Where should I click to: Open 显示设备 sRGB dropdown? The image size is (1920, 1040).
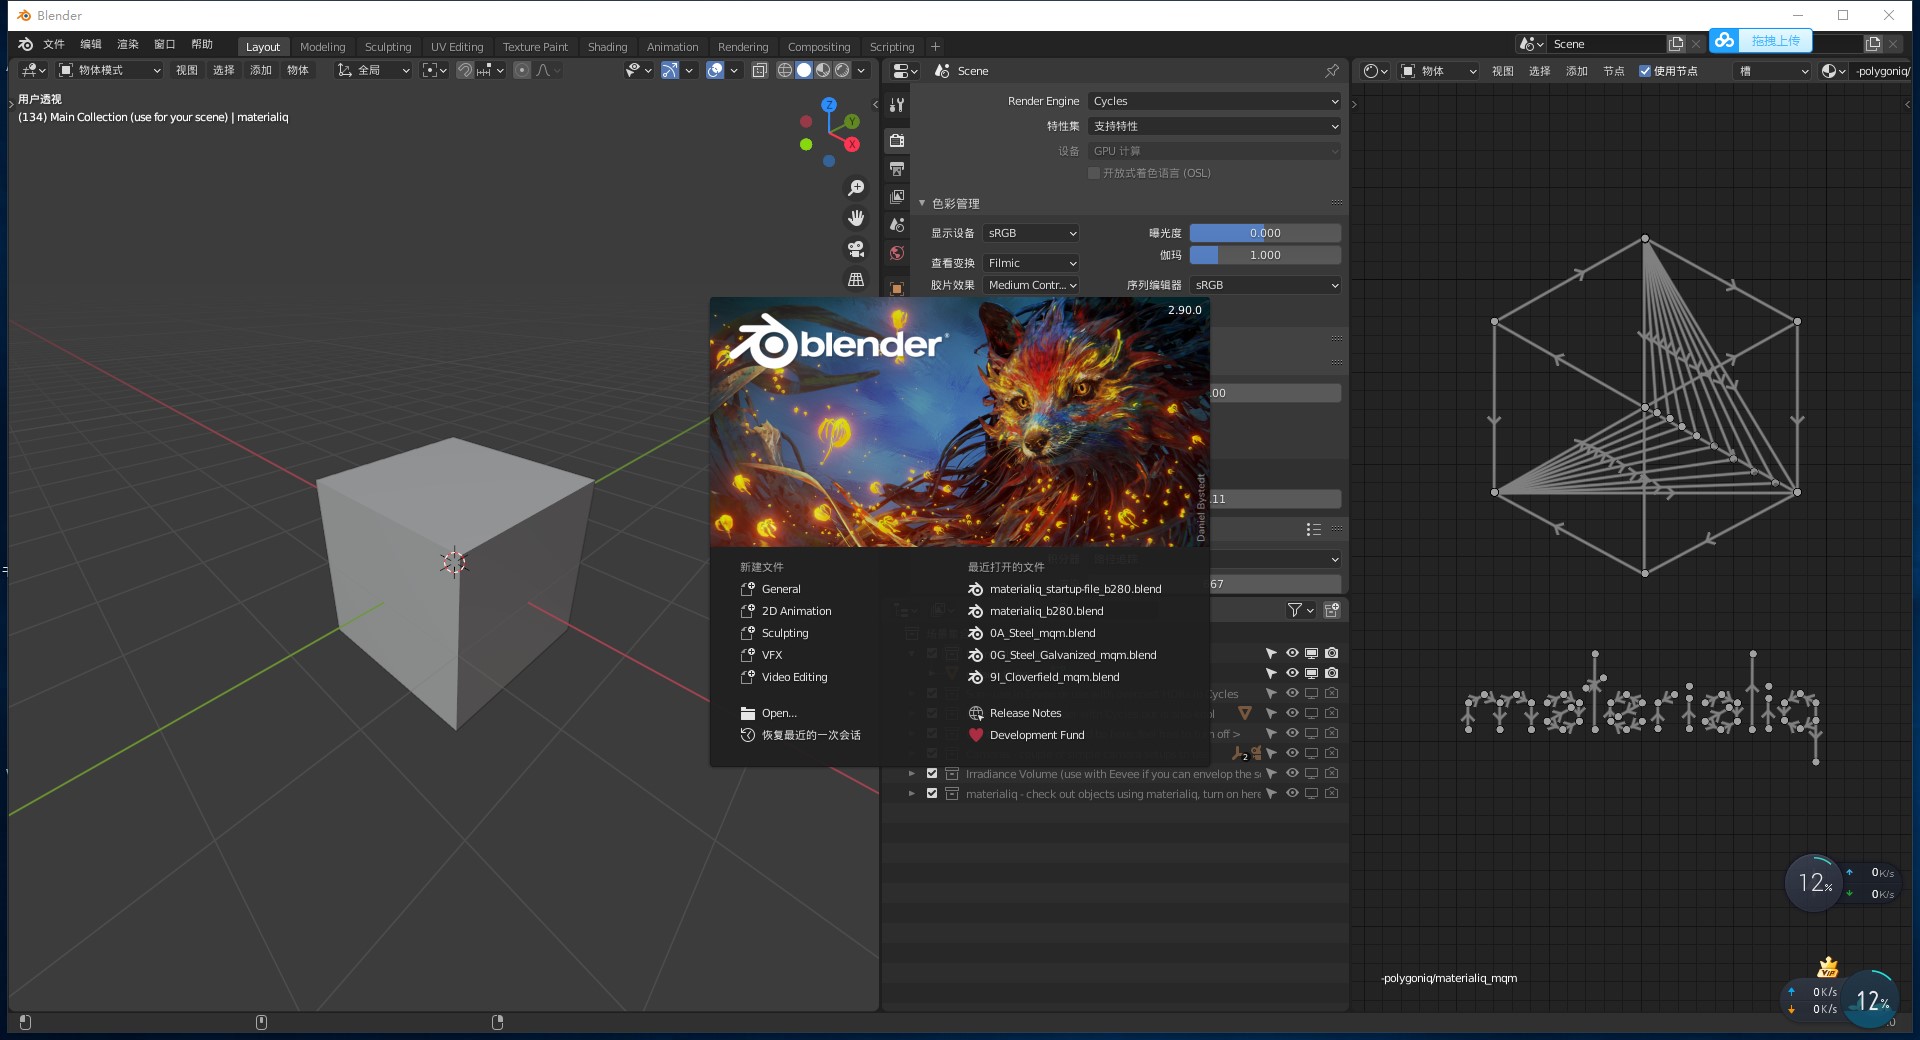pos(1031,233)
